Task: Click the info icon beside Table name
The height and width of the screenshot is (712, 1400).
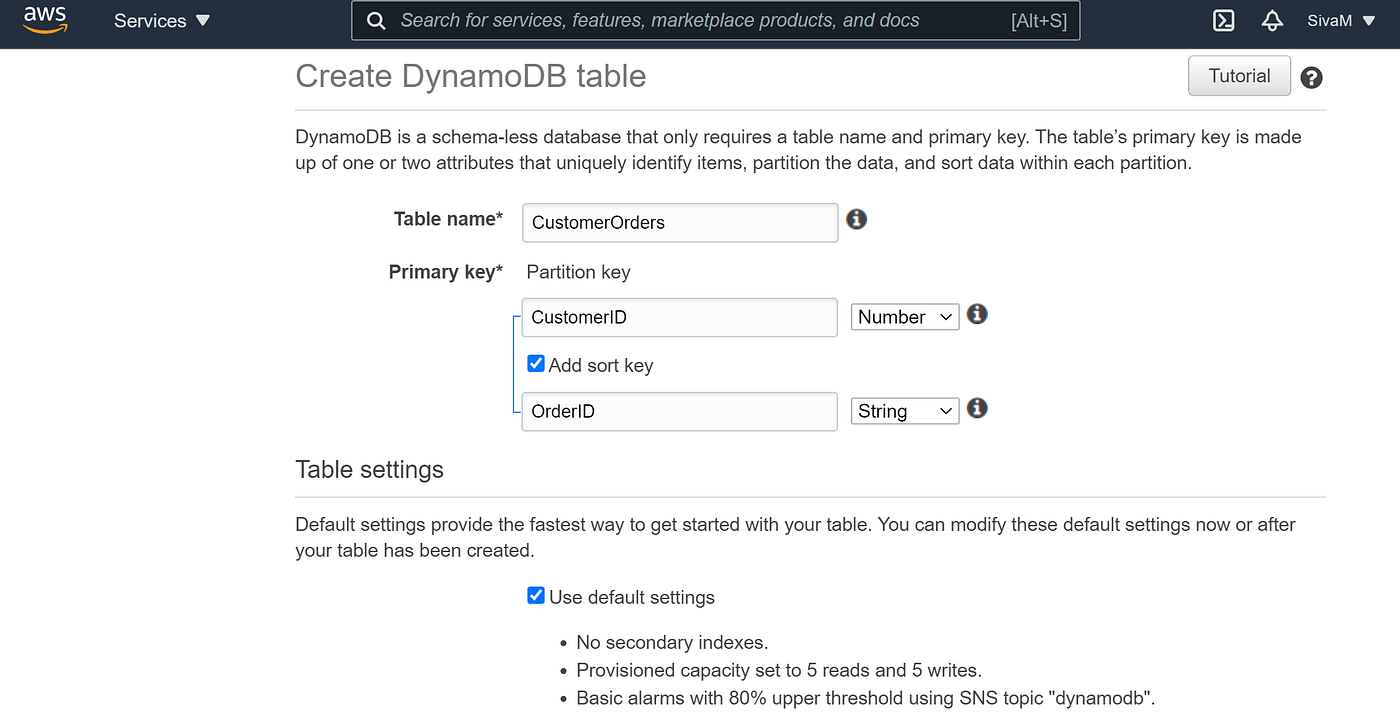Action: 856,219
